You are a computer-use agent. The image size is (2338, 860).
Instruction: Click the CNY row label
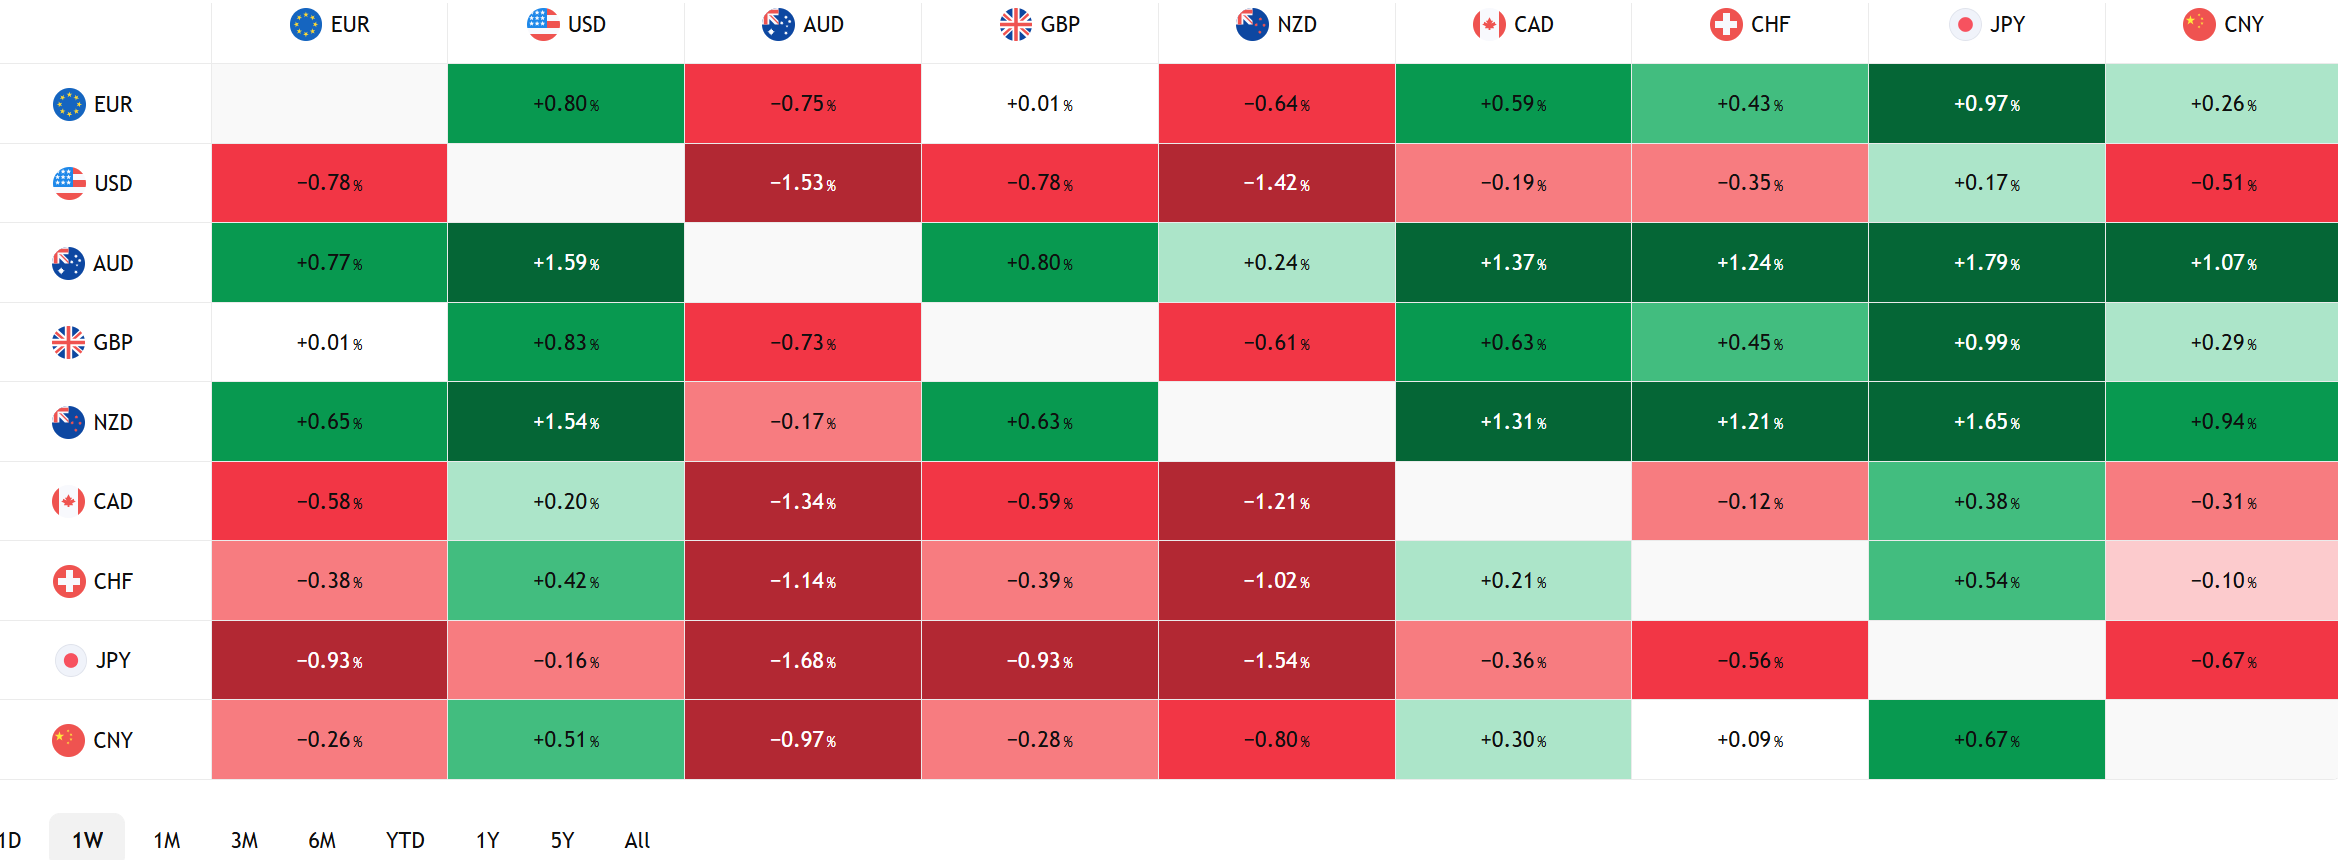[112, 740]
